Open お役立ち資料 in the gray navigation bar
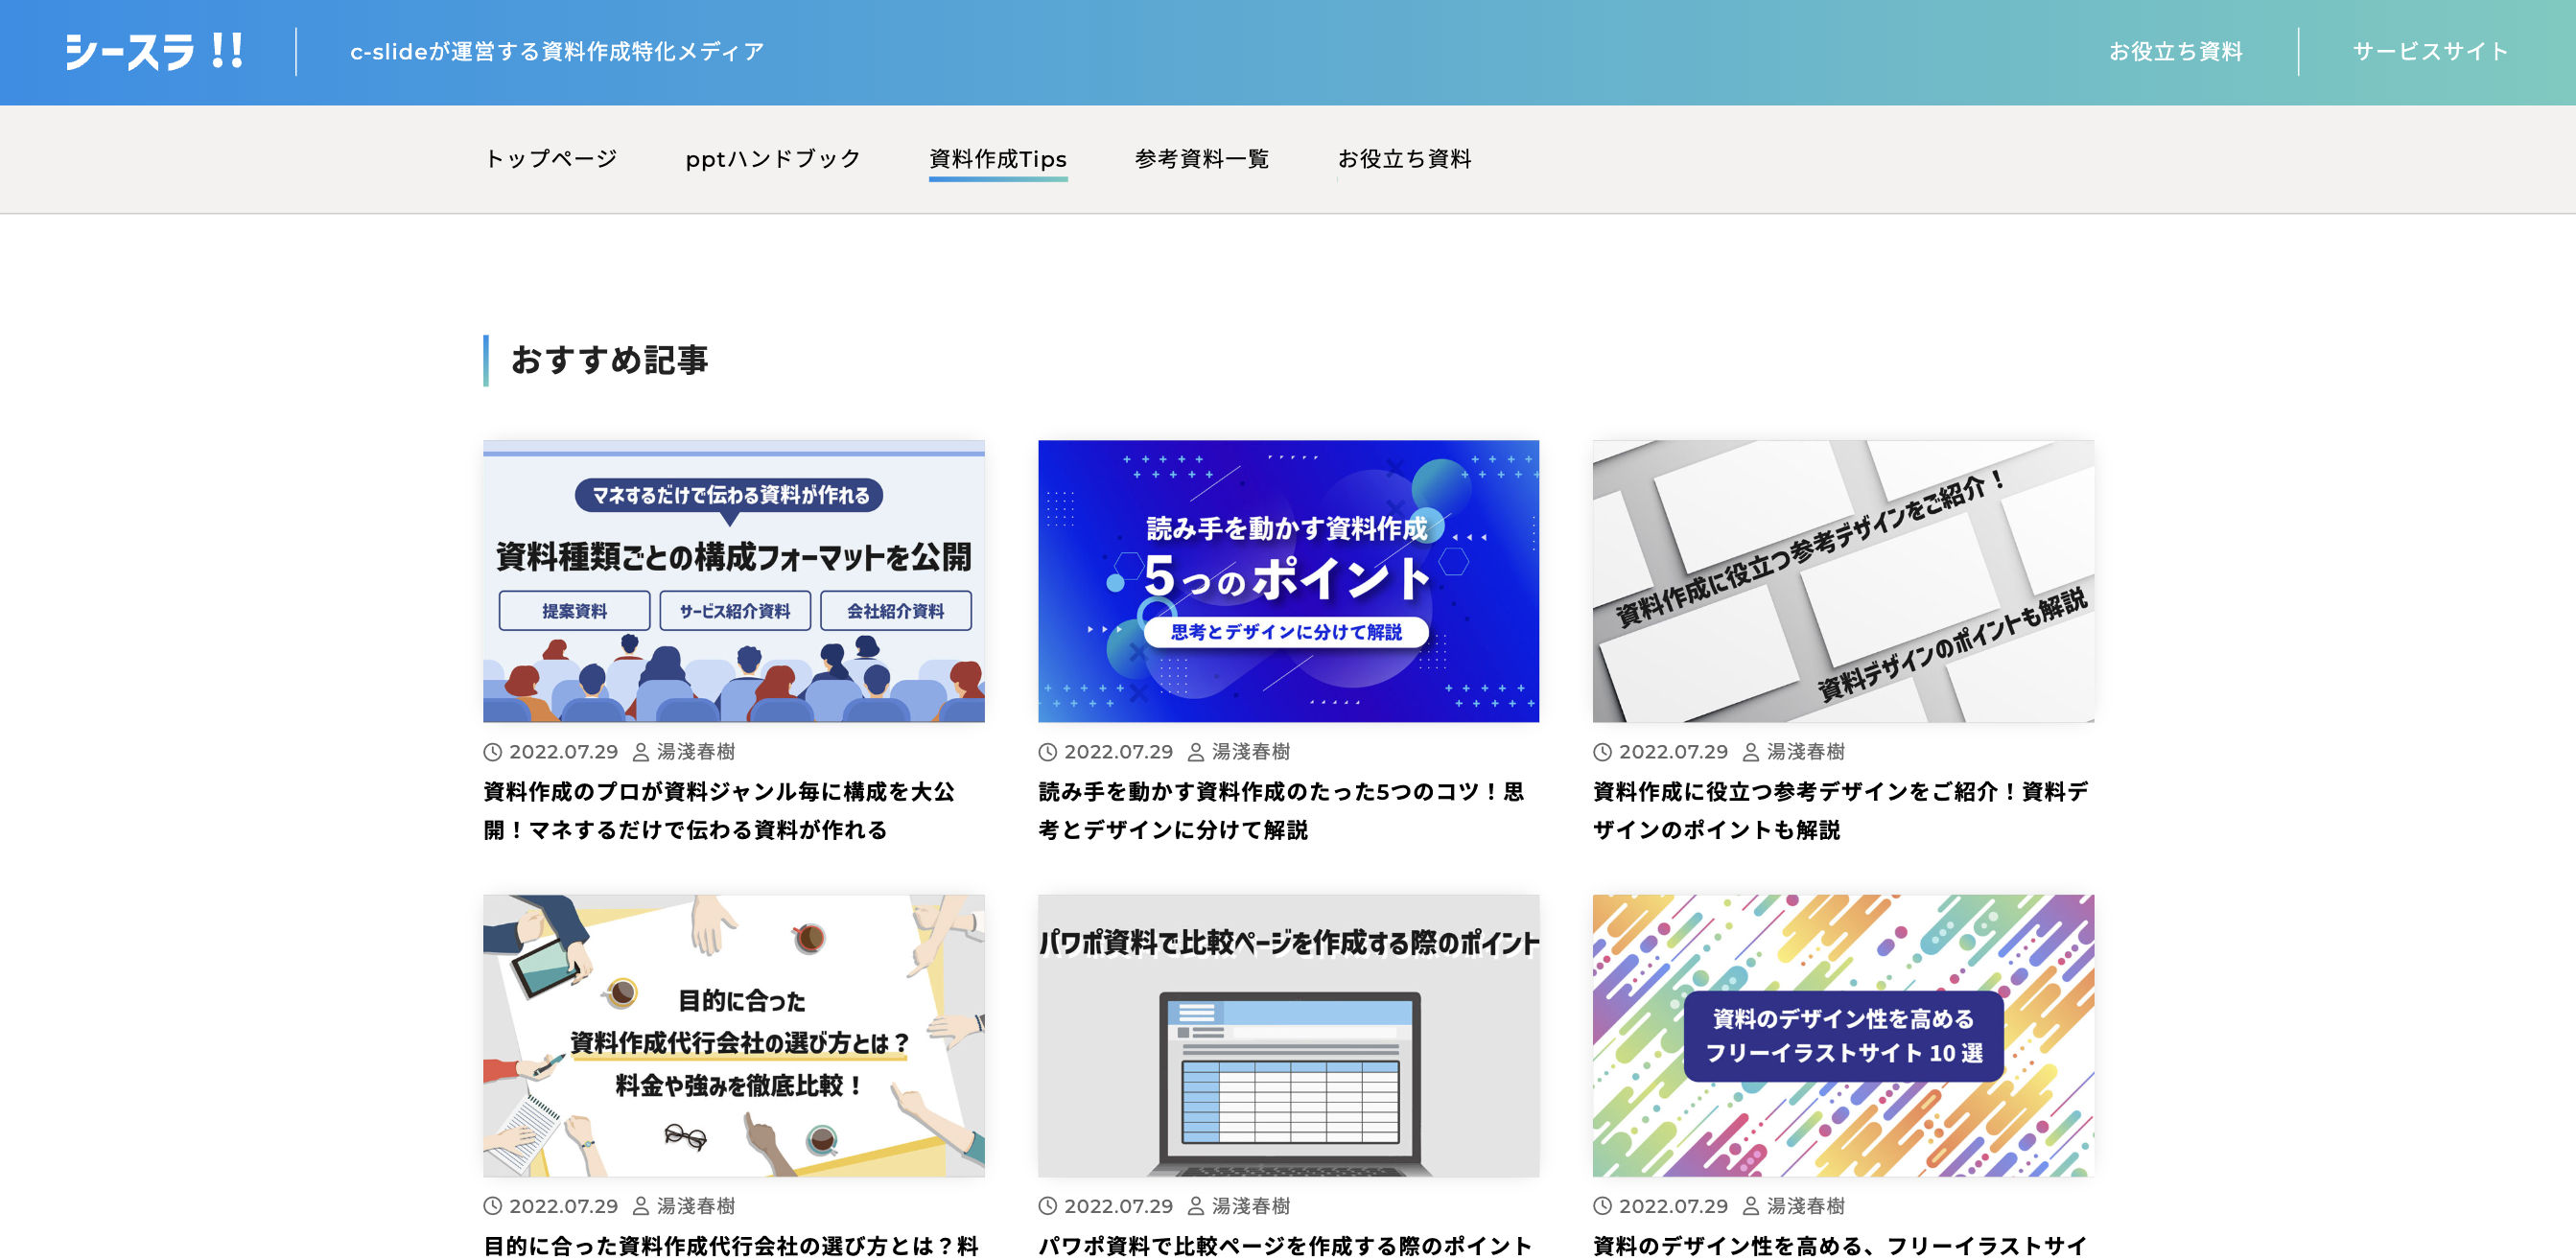The width and height of the screenshot is (2576, 1260). pyautogui.click(x=1404, y=159)
